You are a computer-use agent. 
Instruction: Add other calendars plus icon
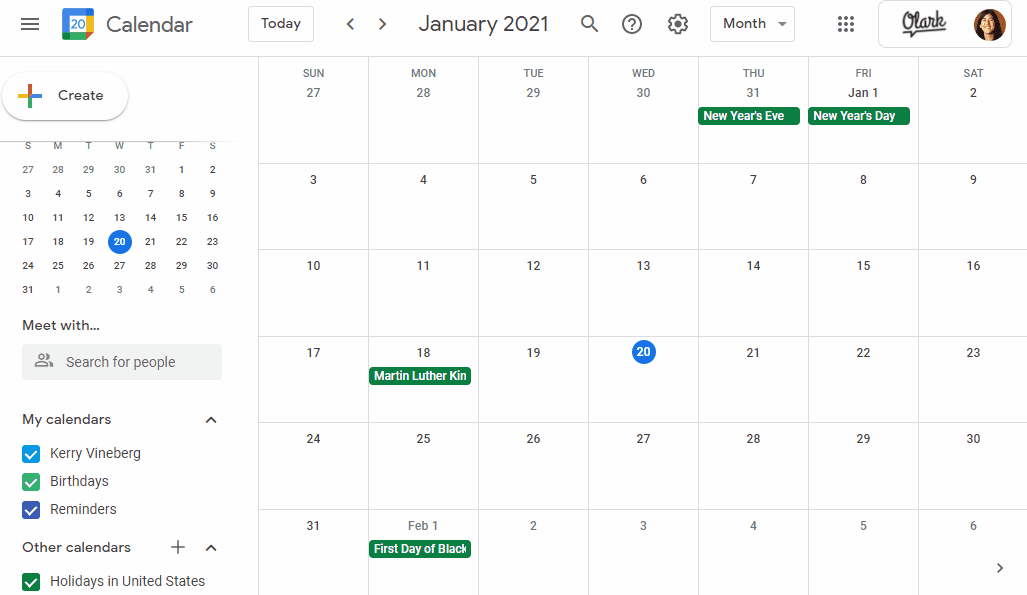(x=178, y=547)
